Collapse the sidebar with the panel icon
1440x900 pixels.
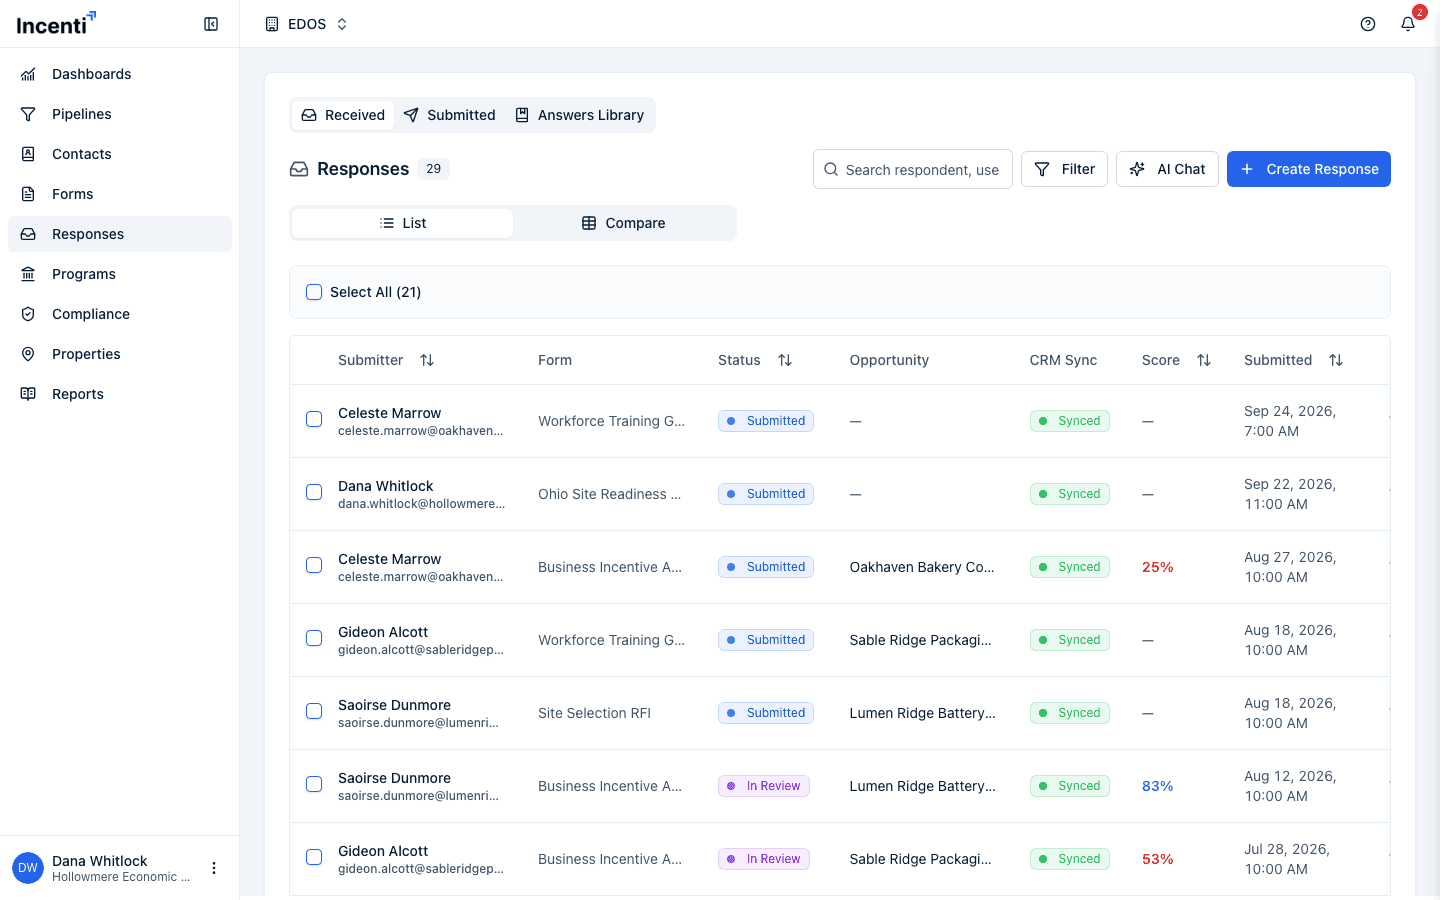tap(211, 24)
